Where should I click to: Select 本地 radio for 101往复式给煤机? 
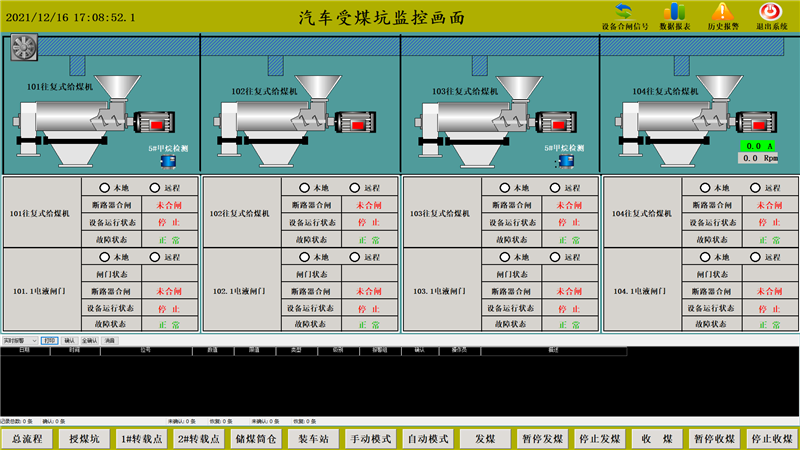(x=104, y=187)
